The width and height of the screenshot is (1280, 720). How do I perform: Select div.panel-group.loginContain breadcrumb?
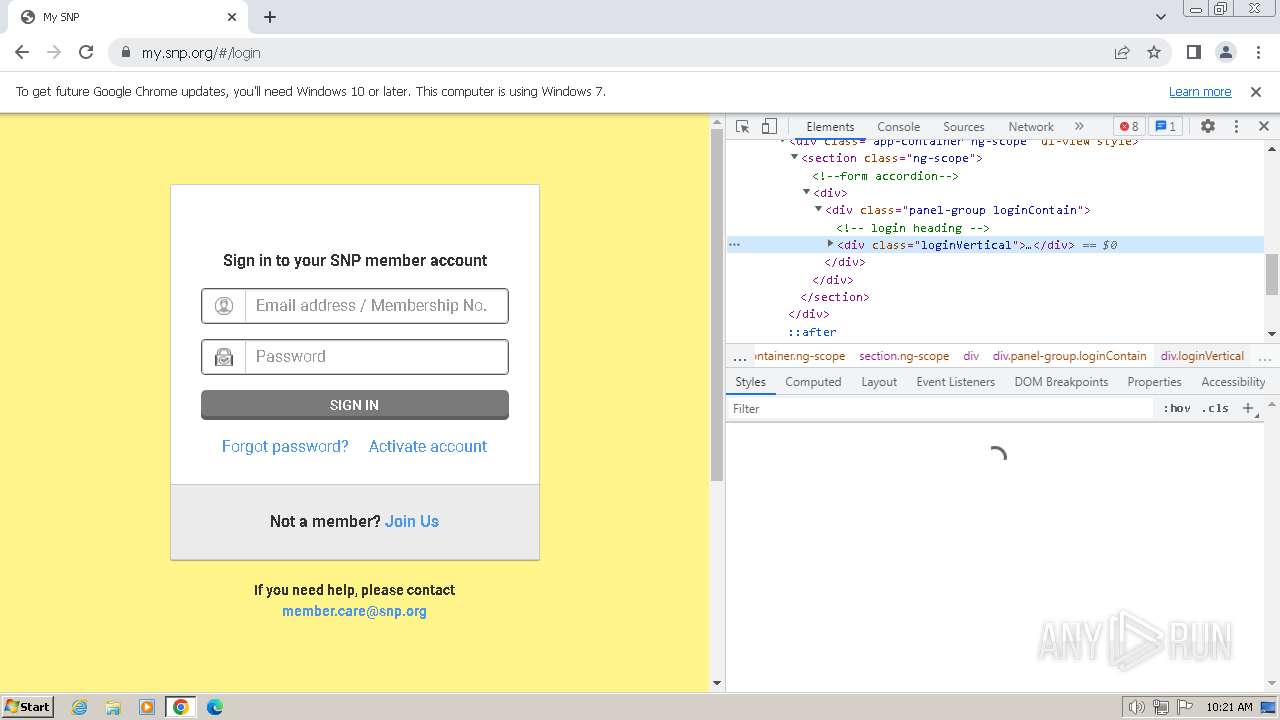point(1069,356)
